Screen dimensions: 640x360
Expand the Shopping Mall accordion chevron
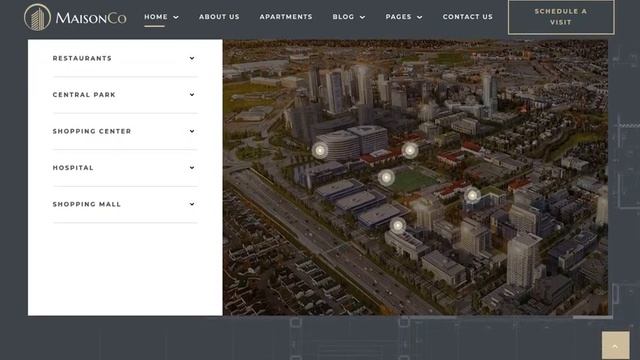pyautogui.click(x=192, y=204)
